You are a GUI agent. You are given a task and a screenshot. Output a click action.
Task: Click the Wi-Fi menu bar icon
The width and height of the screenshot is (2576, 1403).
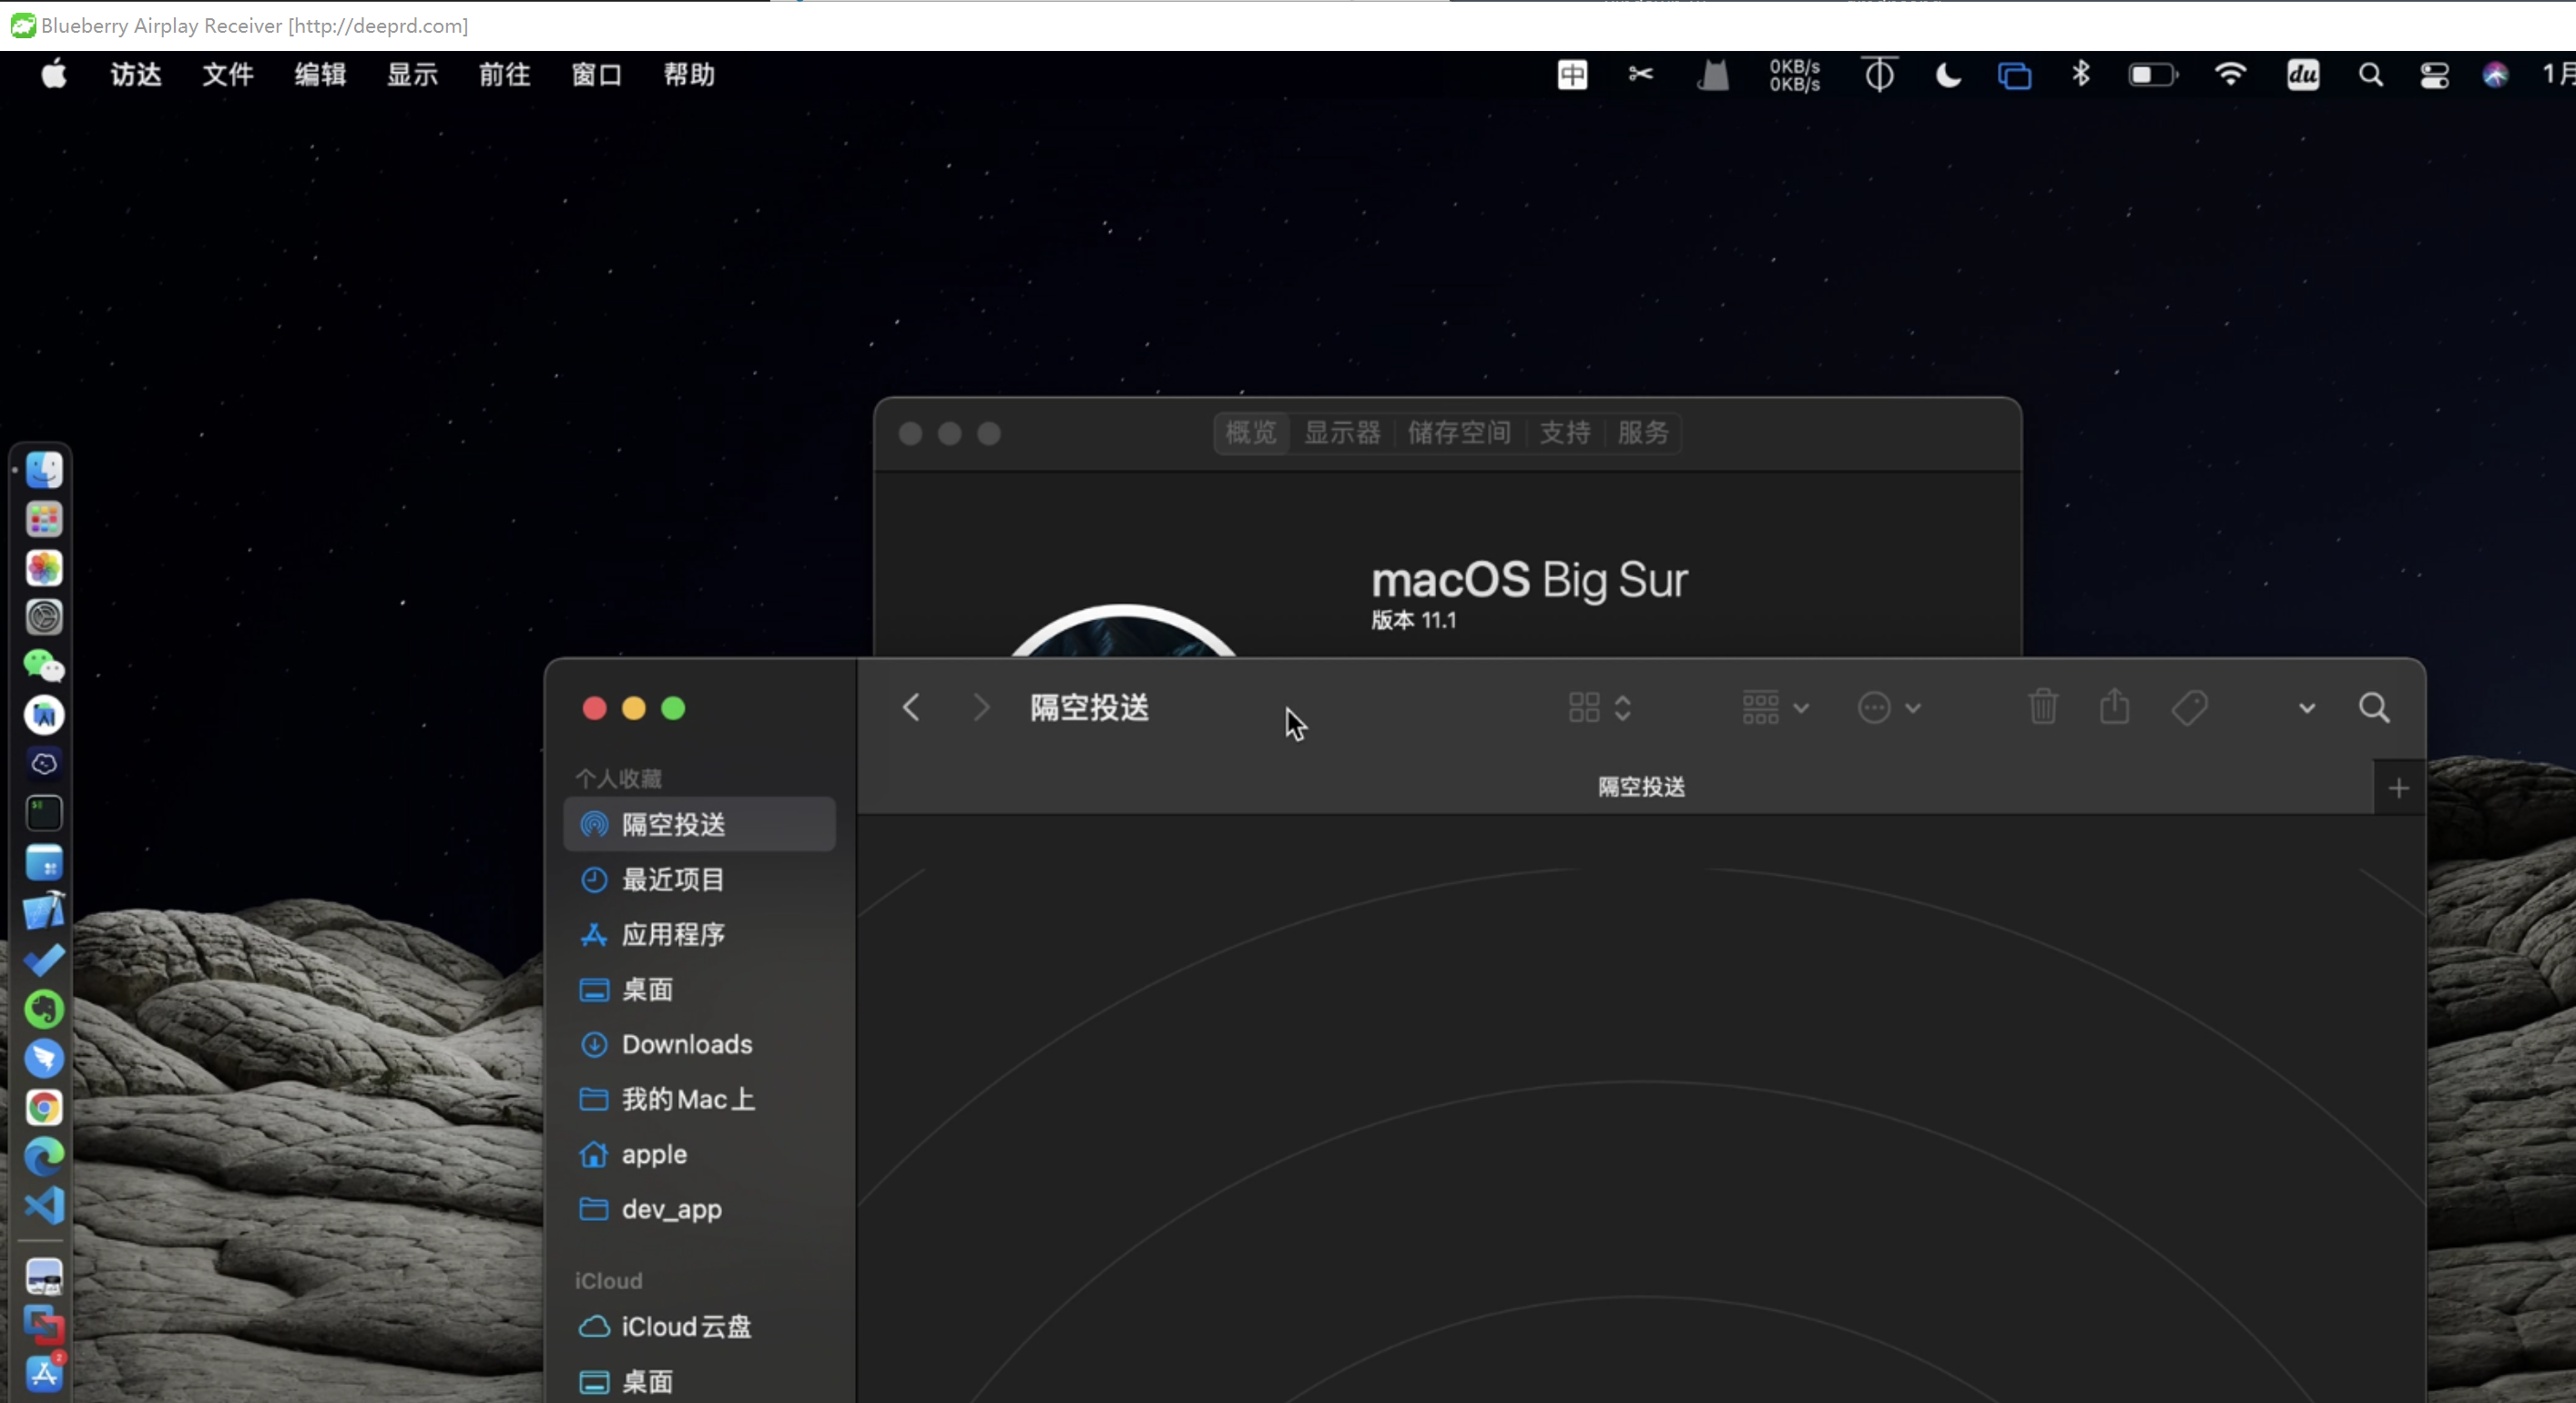pos(2230,75)
